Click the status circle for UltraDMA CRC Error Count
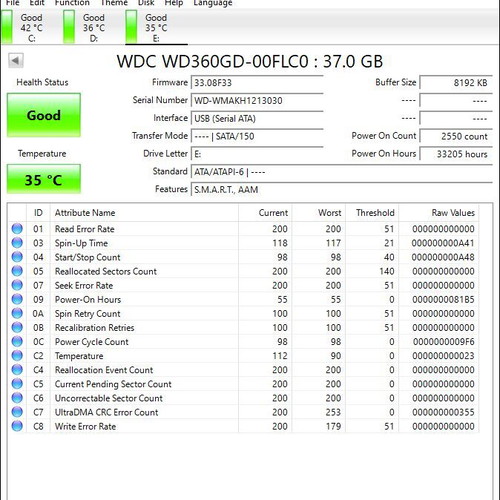 point(17,412)
